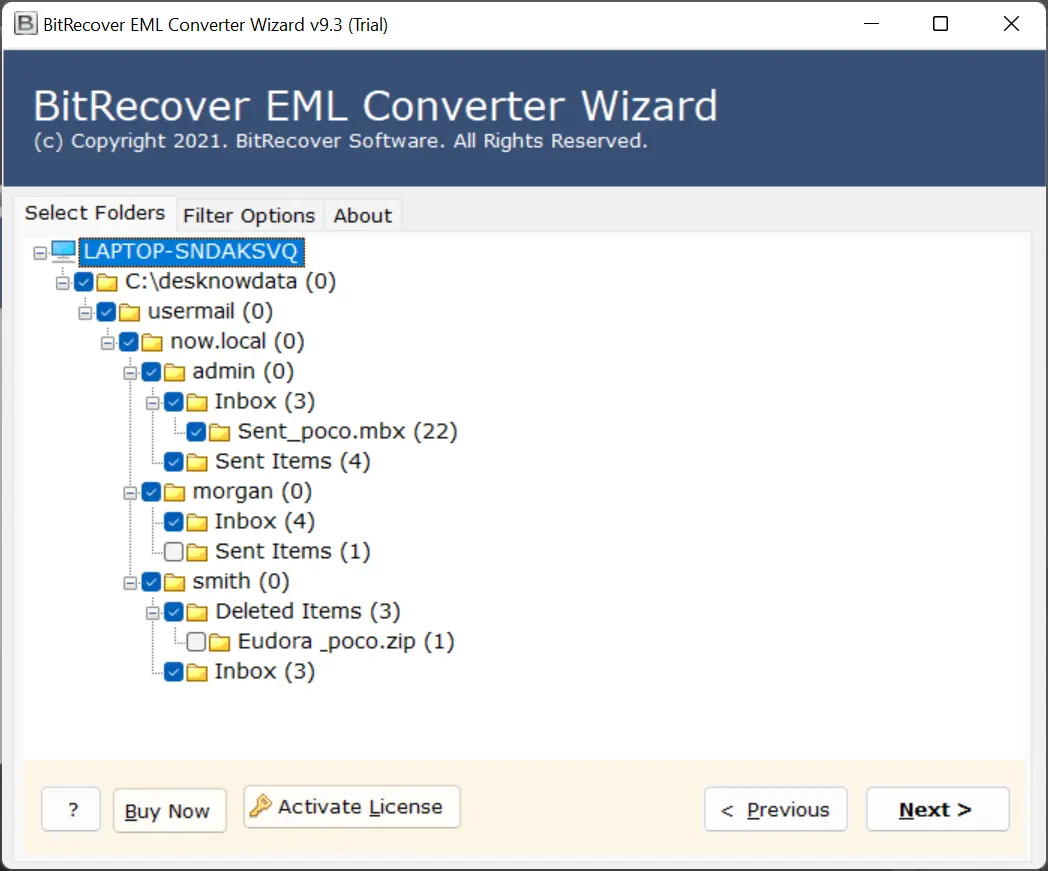
Task: Click the folder icon beside admin
Action: pyautogui.click(x=174, y=371)
